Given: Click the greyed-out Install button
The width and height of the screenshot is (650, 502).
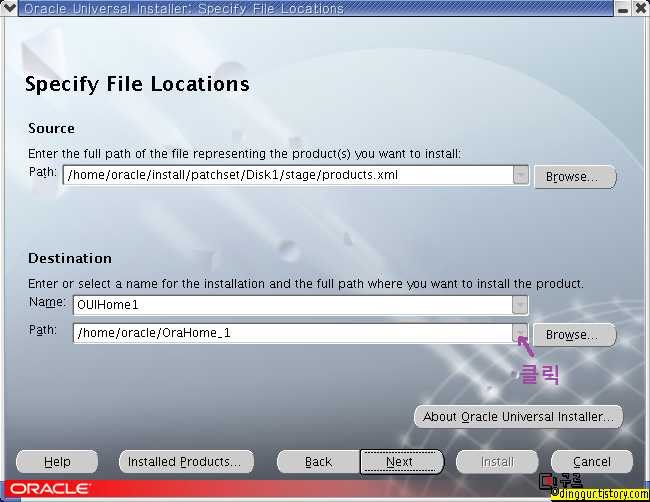Looking at the screenshot, I should pos(497,462).
